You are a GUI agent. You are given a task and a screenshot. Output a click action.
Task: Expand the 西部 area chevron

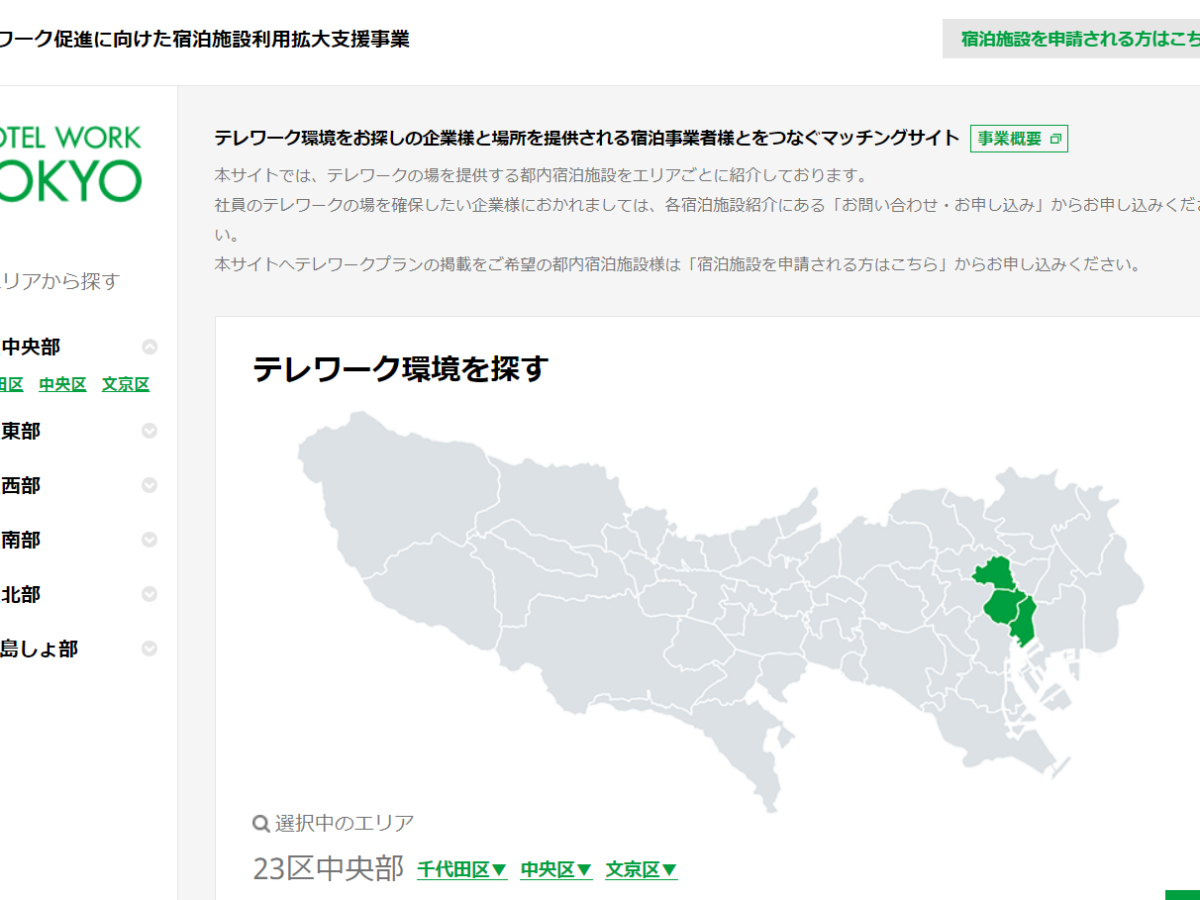(x=149, y=485)
